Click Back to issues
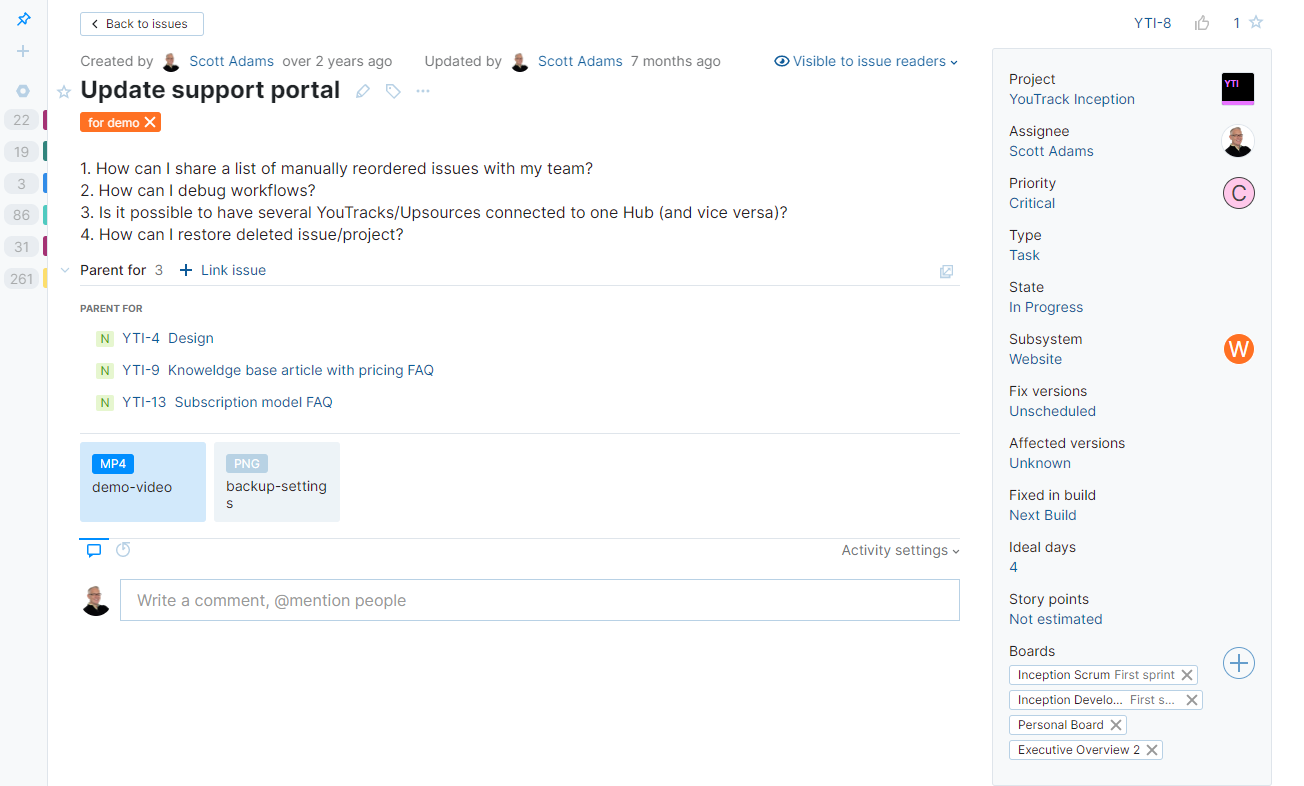This screenshot has width=1304, height=786. tap(141, 23)
